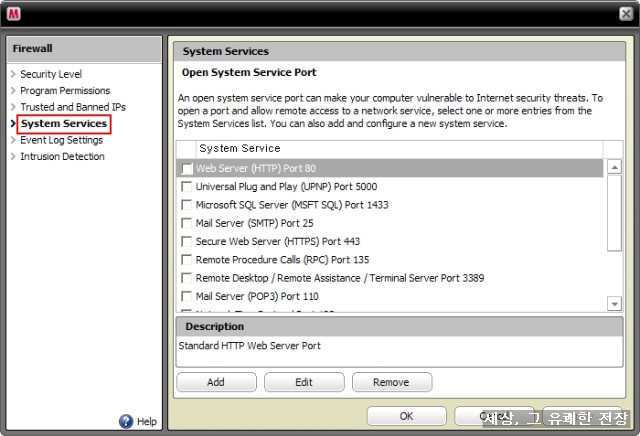640x436 pixels.
Task: Confirm with the OK button
Action: click(x=407, y=416)
